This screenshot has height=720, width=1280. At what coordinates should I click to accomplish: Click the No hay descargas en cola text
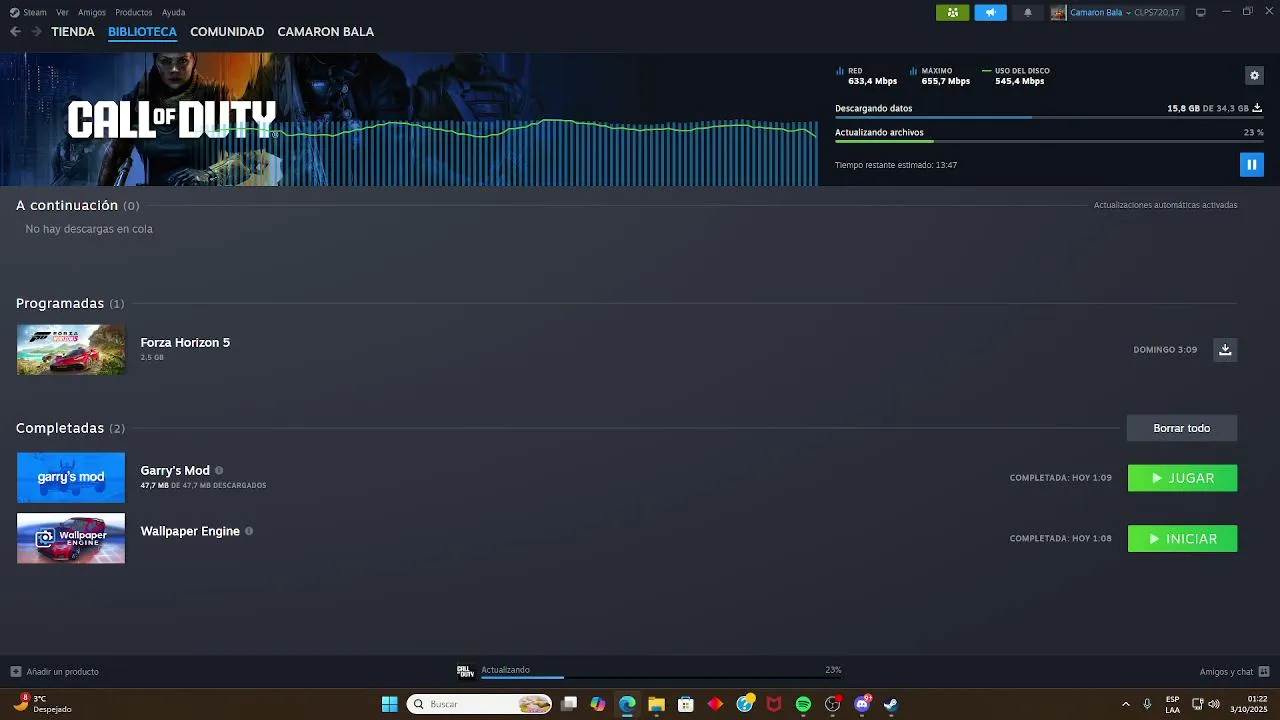click(x=89, y=229)
